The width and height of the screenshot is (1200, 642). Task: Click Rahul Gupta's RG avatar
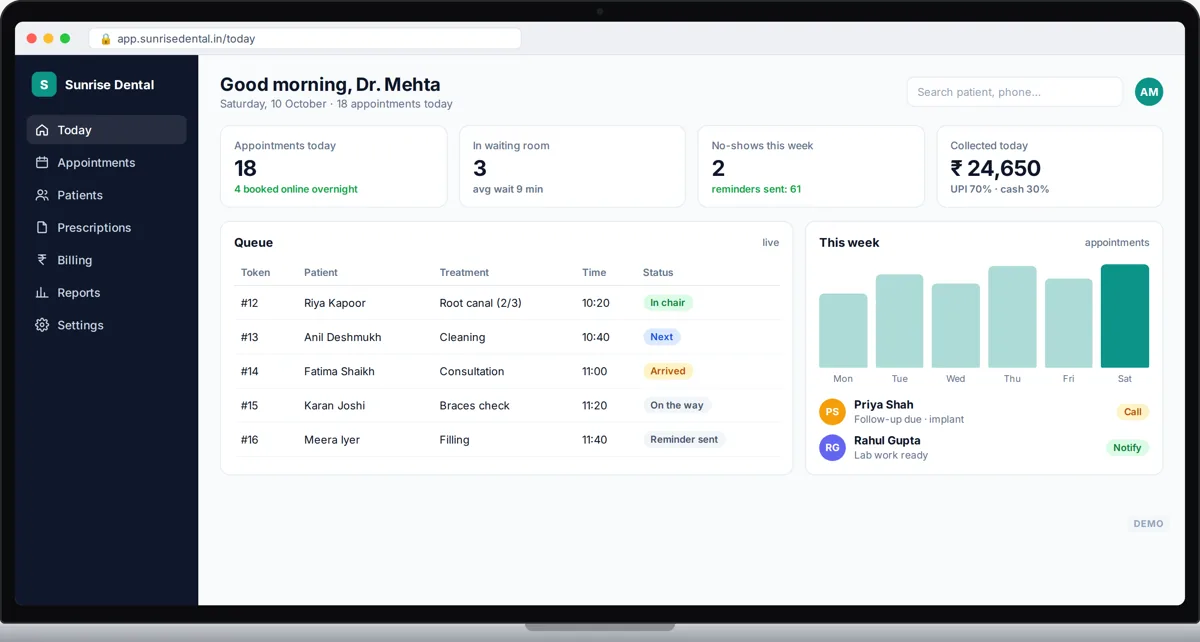pyautogui.click(x=832, y=447)
